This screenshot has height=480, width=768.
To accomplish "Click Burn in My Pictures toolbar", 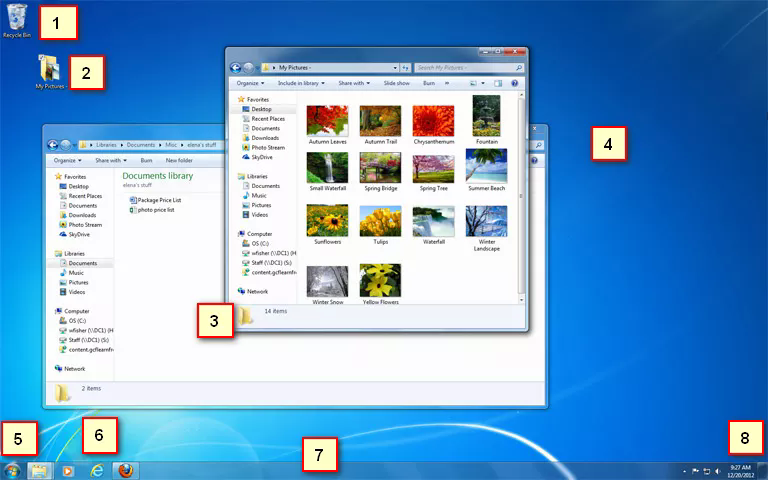I will (429, 83).
